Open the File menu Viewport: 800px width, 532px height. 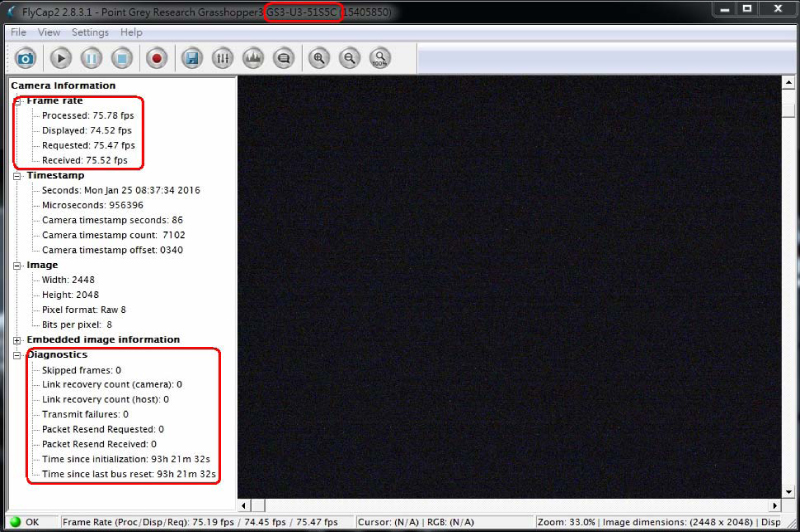pos(18,32)
